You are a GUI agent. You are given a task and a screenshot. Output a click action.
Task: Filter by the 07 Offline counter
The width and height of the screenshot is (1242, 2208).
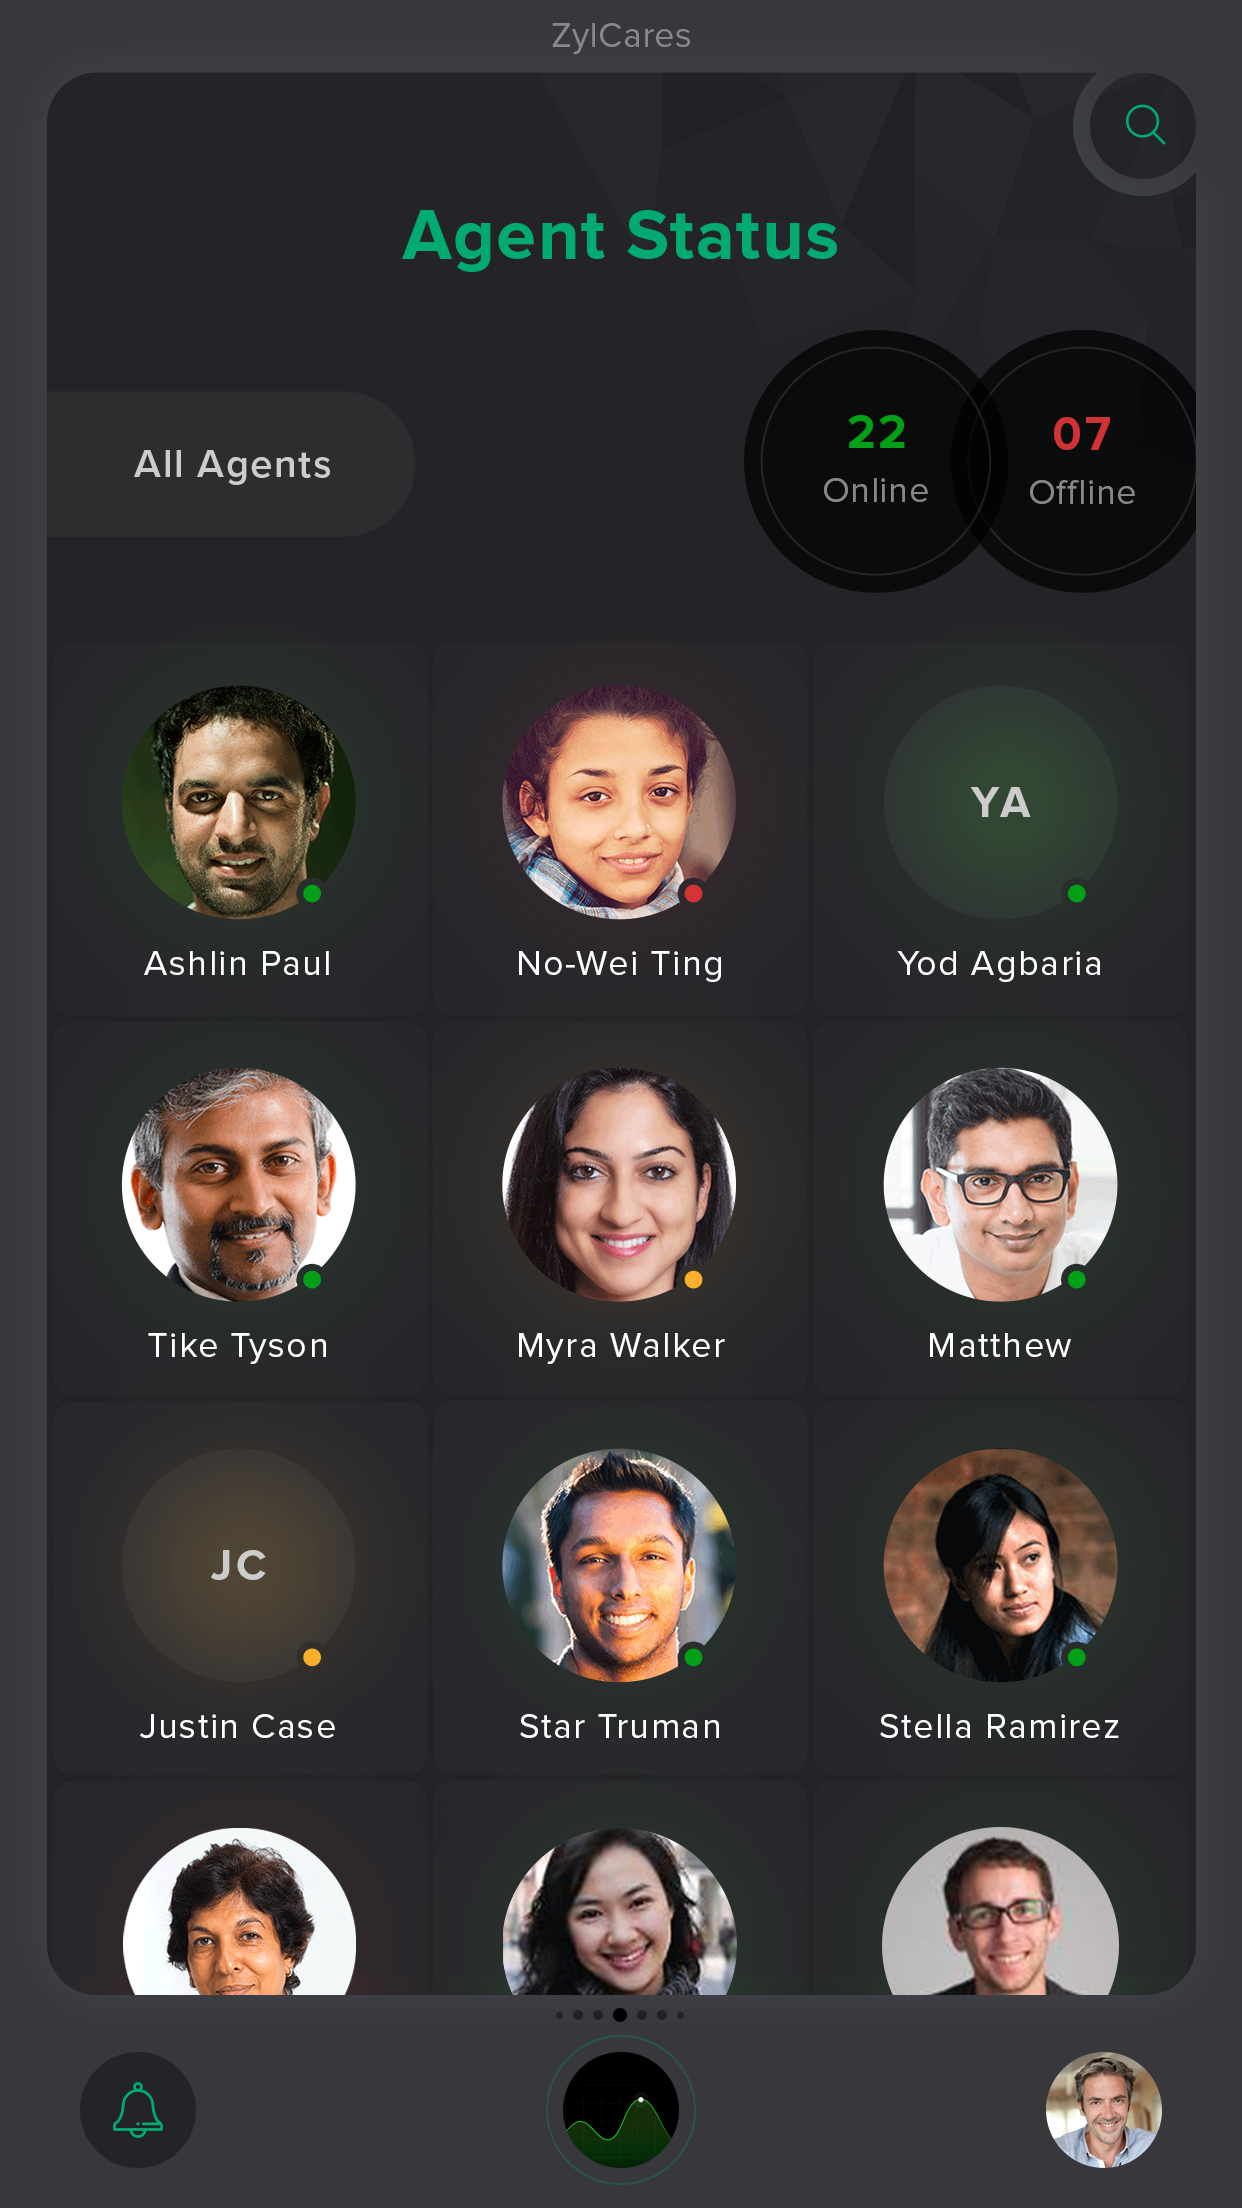tap(1082, 461)
